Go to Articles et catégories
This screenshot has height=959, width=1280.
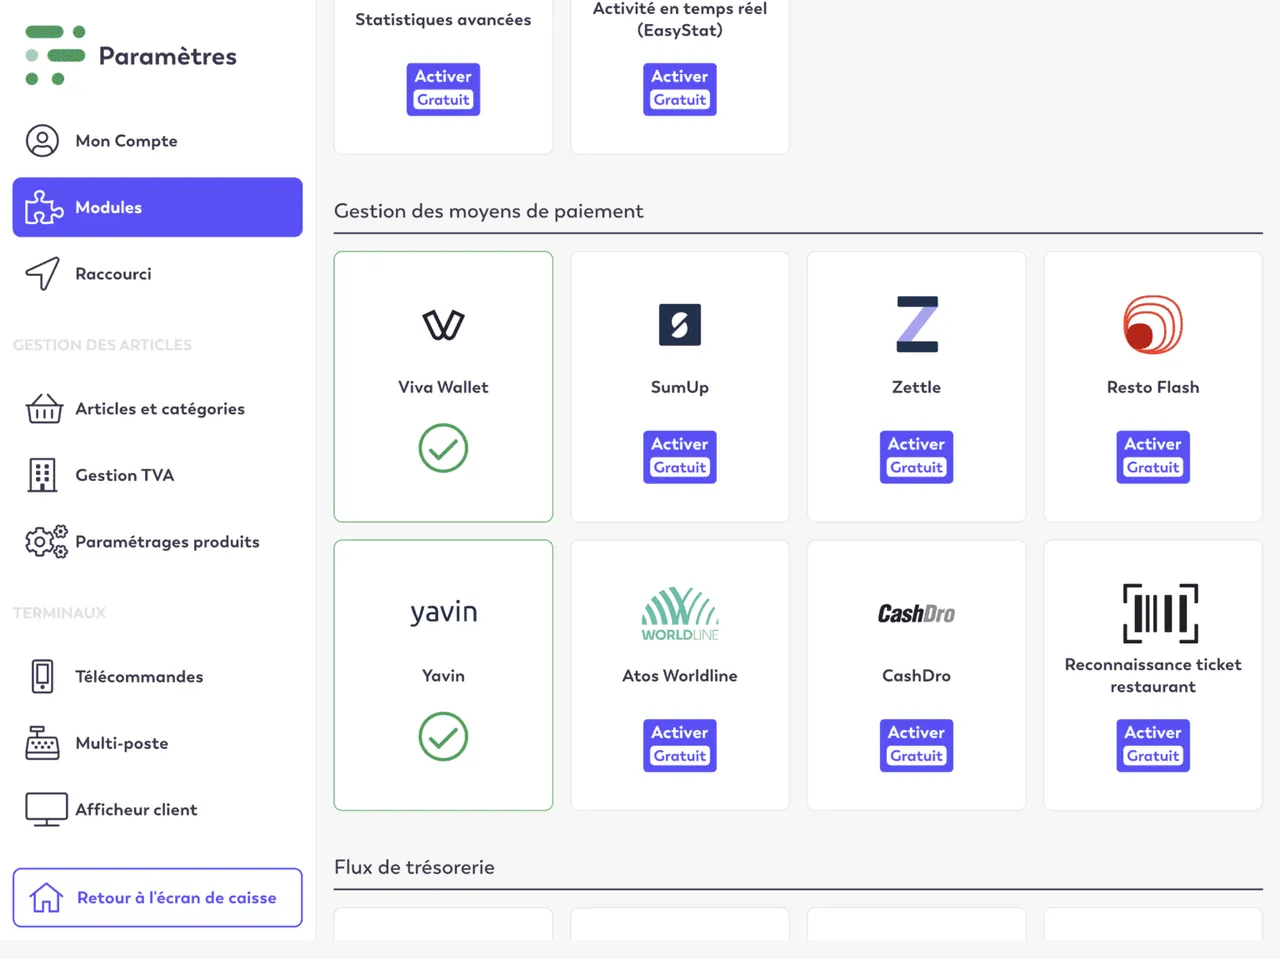point(158,409)
